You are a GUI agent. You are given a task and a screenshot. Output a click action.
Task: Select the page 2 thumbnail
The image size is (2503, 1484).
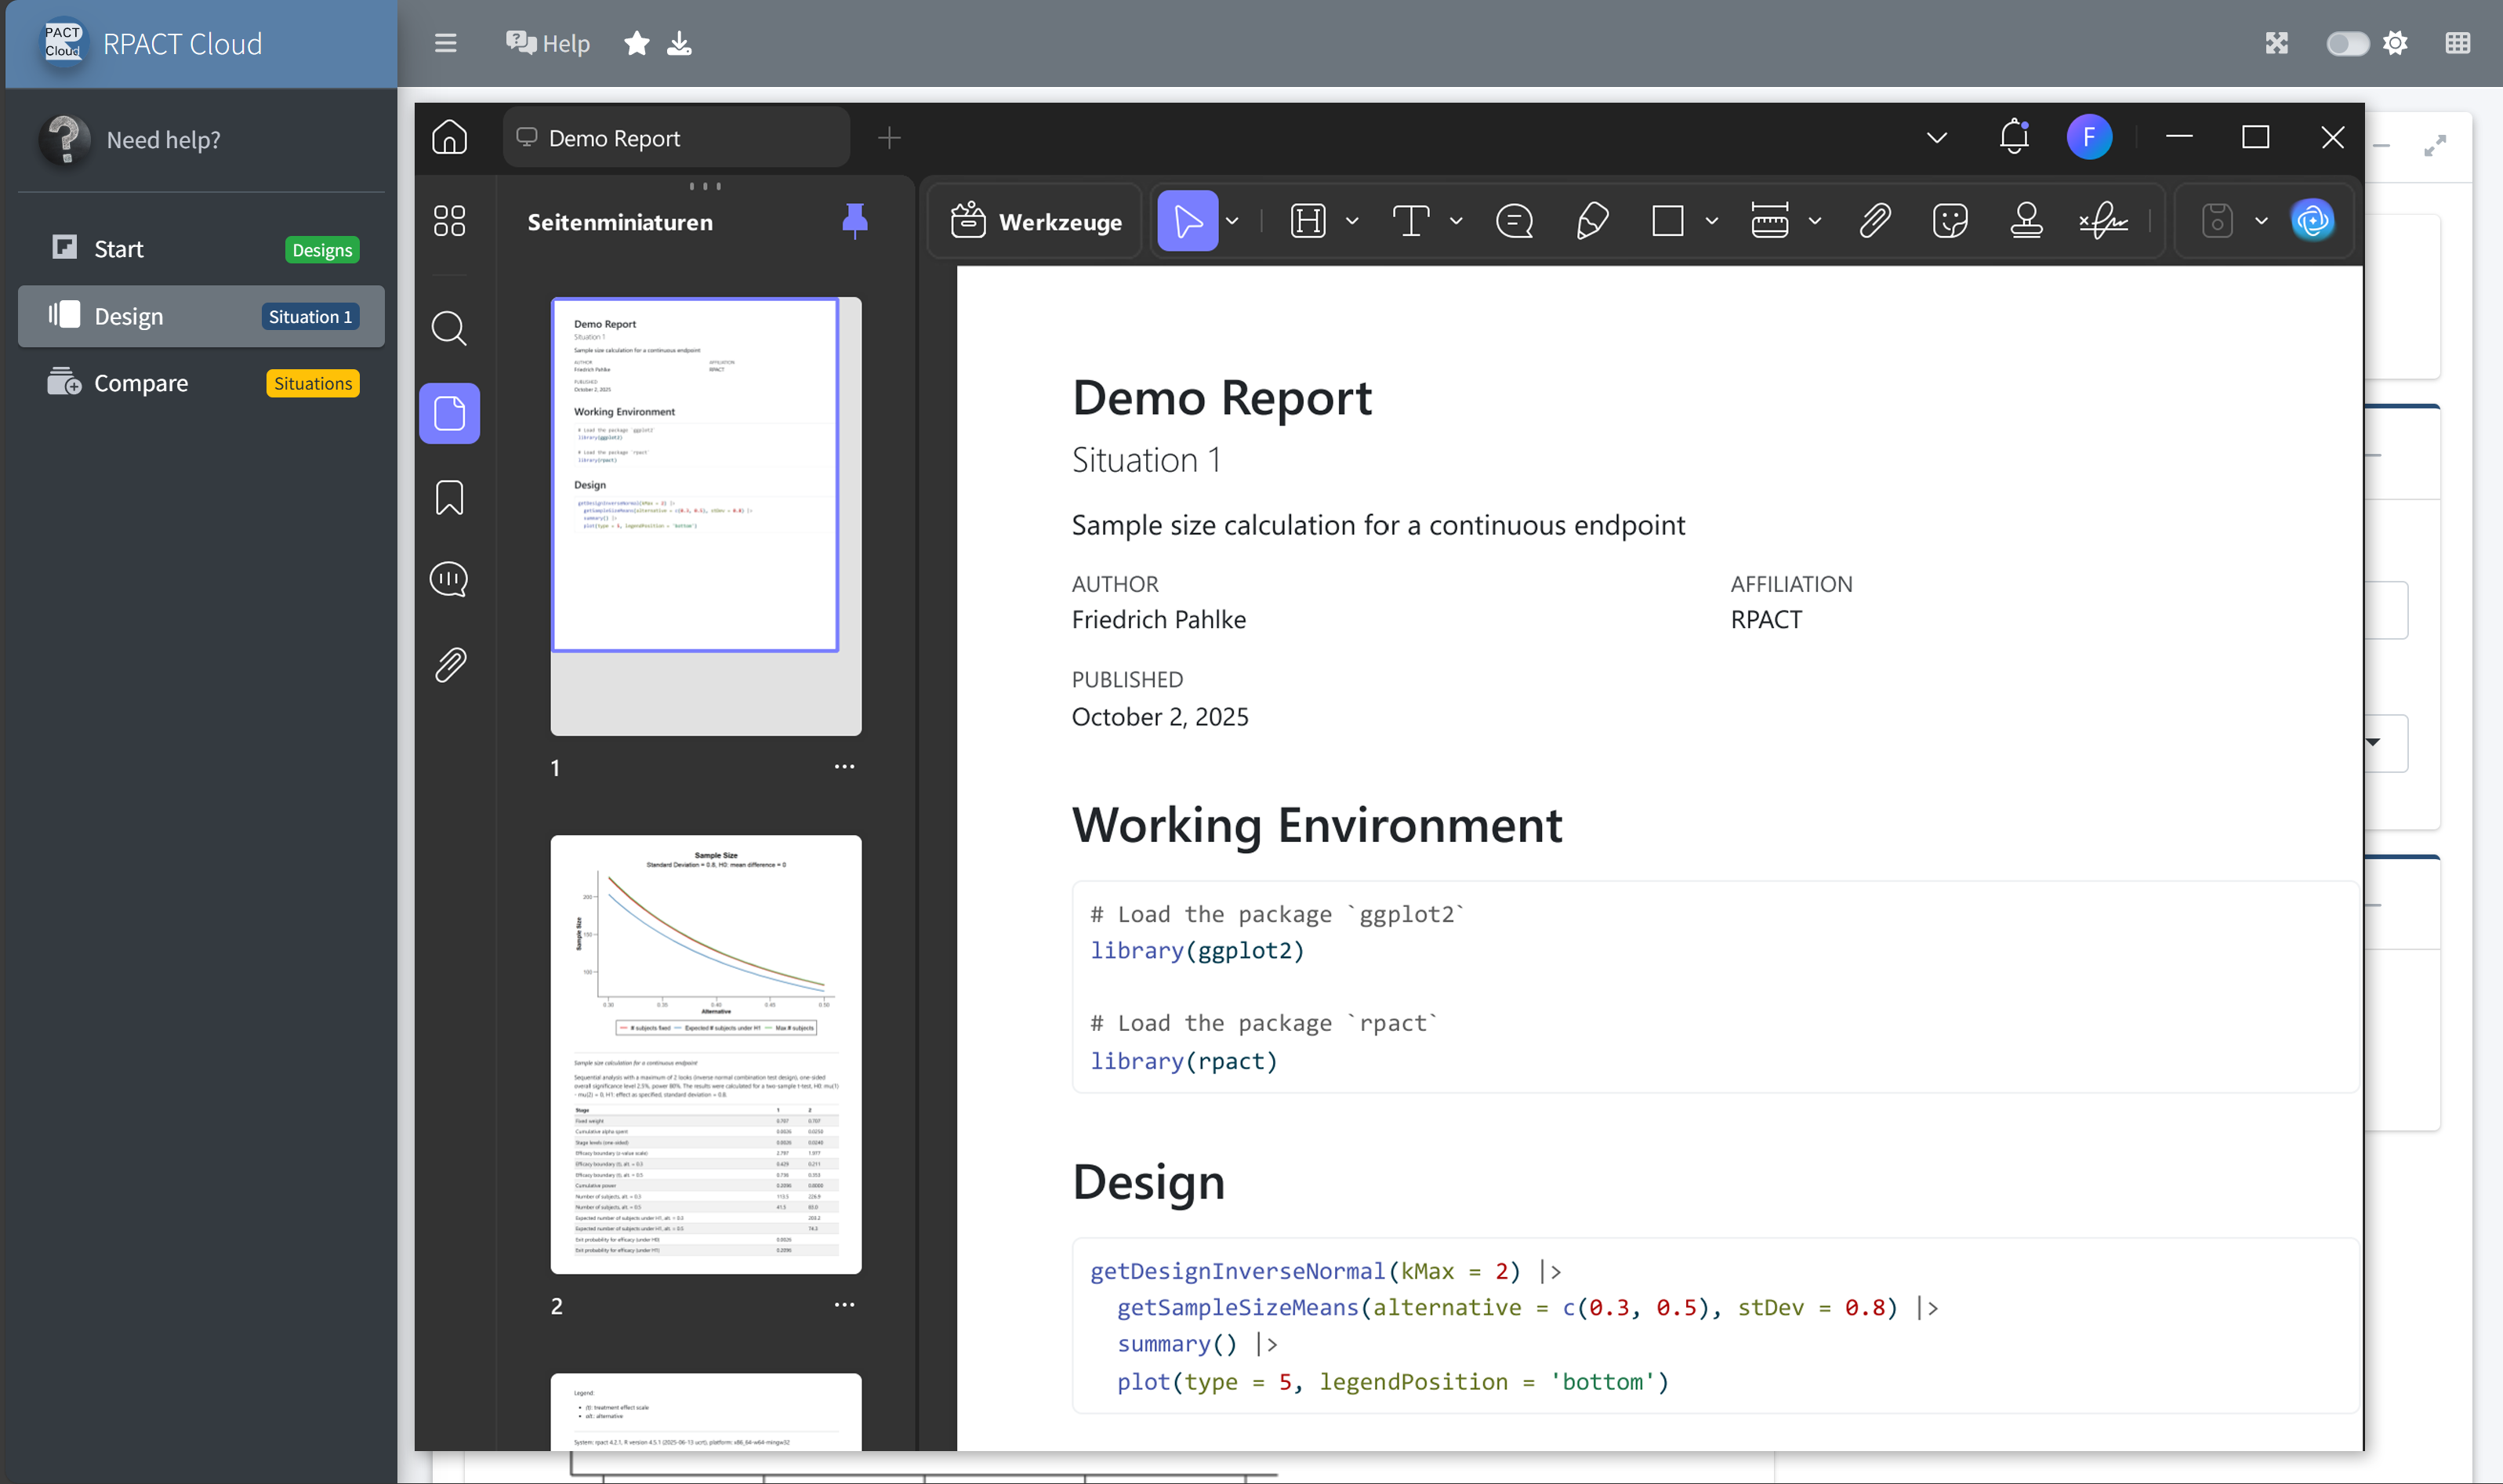pyautogui.click(x=705, y=1054)
